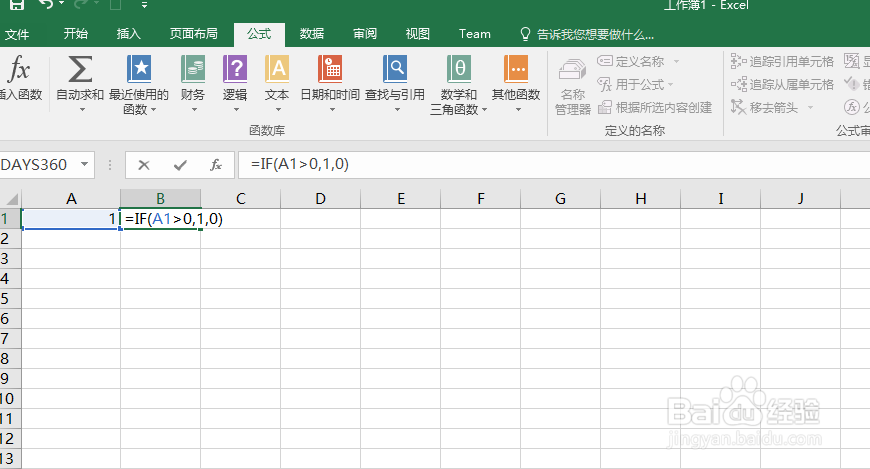
Task: Click fx insert function in formula bar
Action: click(216, 165)
